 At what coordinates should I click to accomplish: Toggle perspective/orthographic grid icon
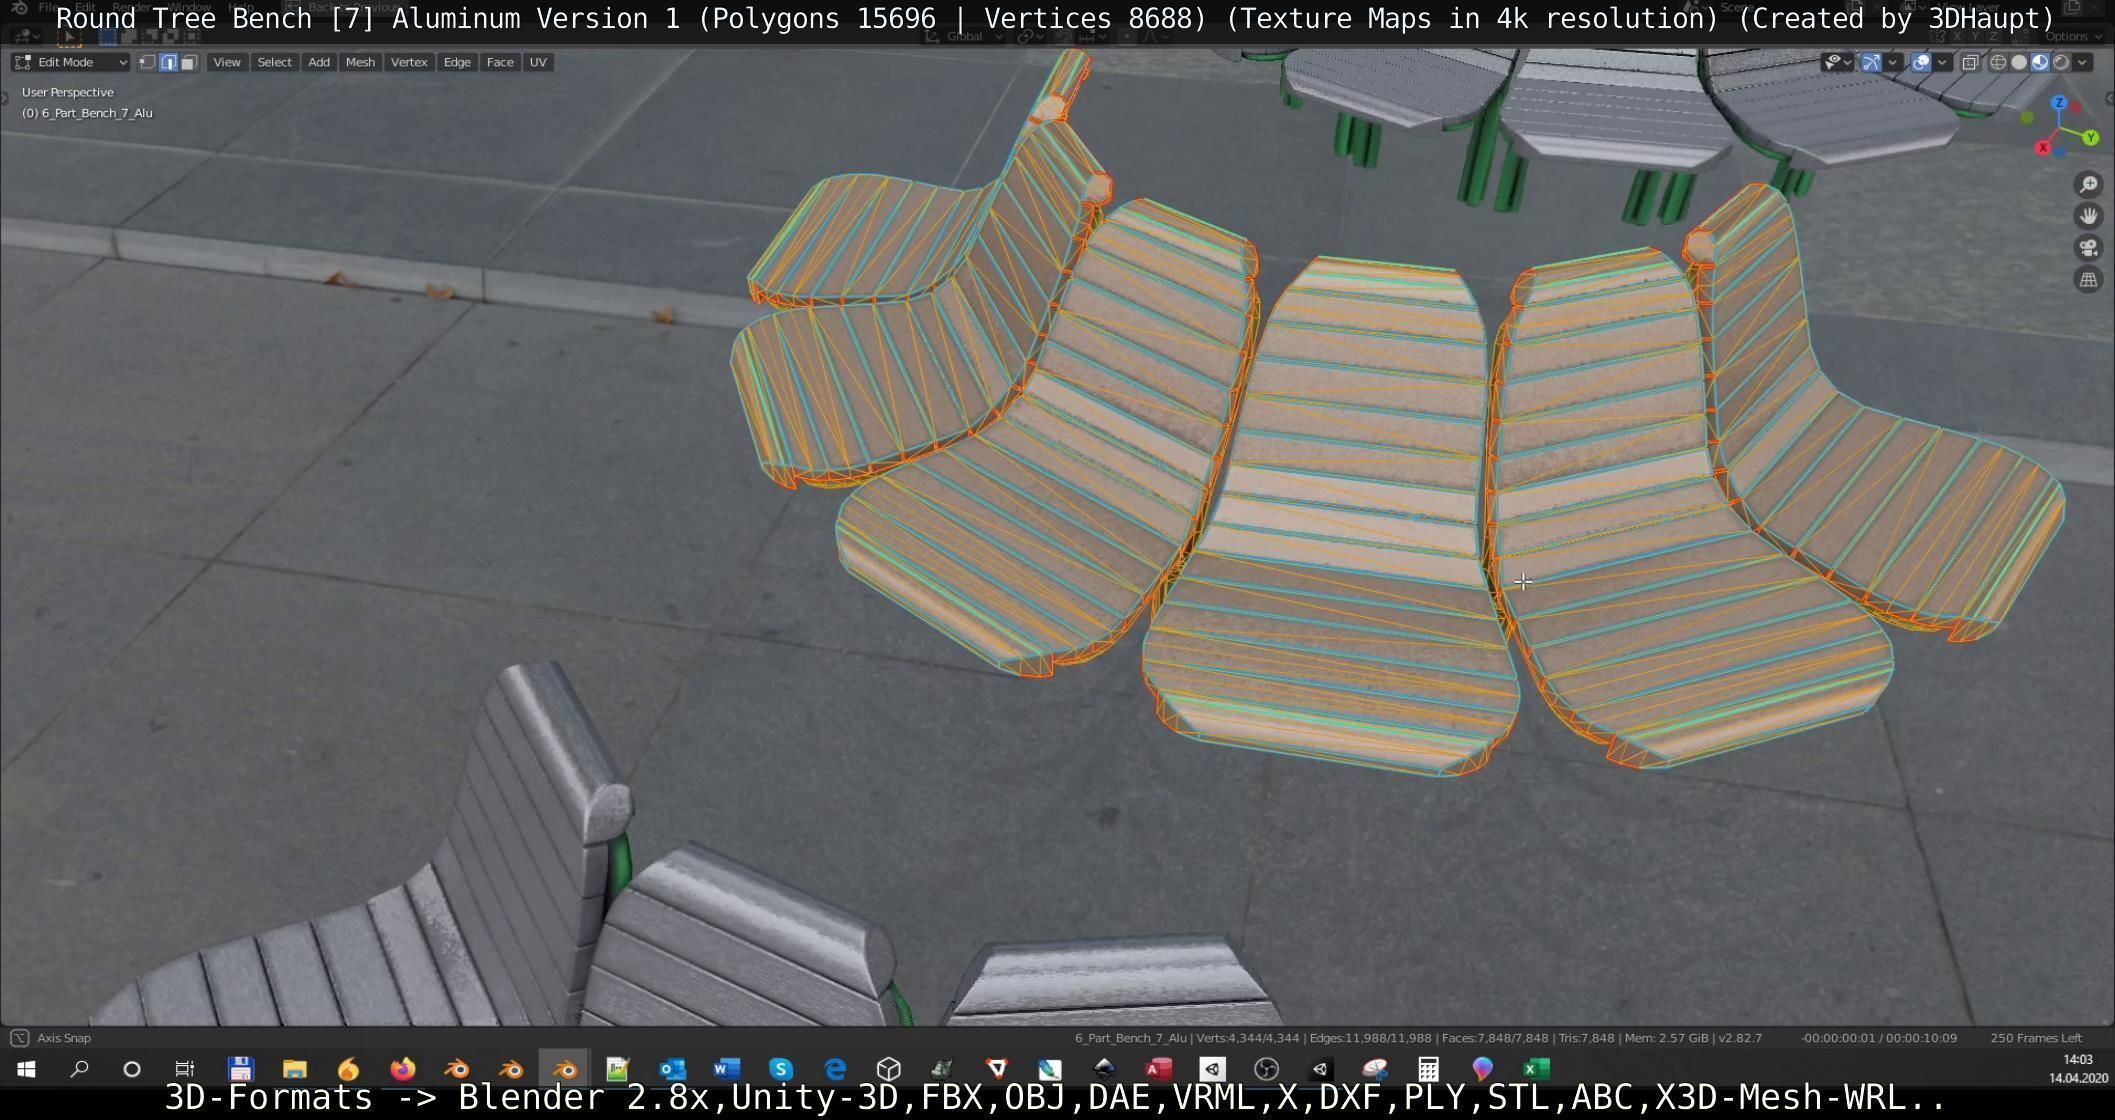tap(2088, 280)
